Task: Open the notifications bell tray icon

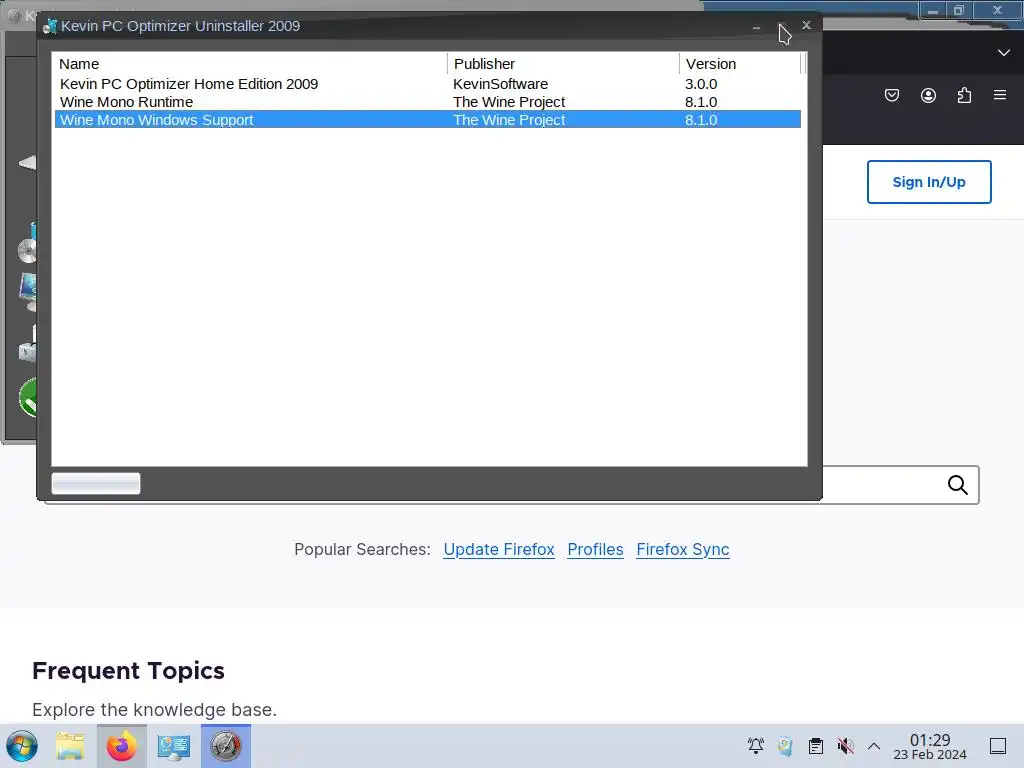Action: [756, 746]
